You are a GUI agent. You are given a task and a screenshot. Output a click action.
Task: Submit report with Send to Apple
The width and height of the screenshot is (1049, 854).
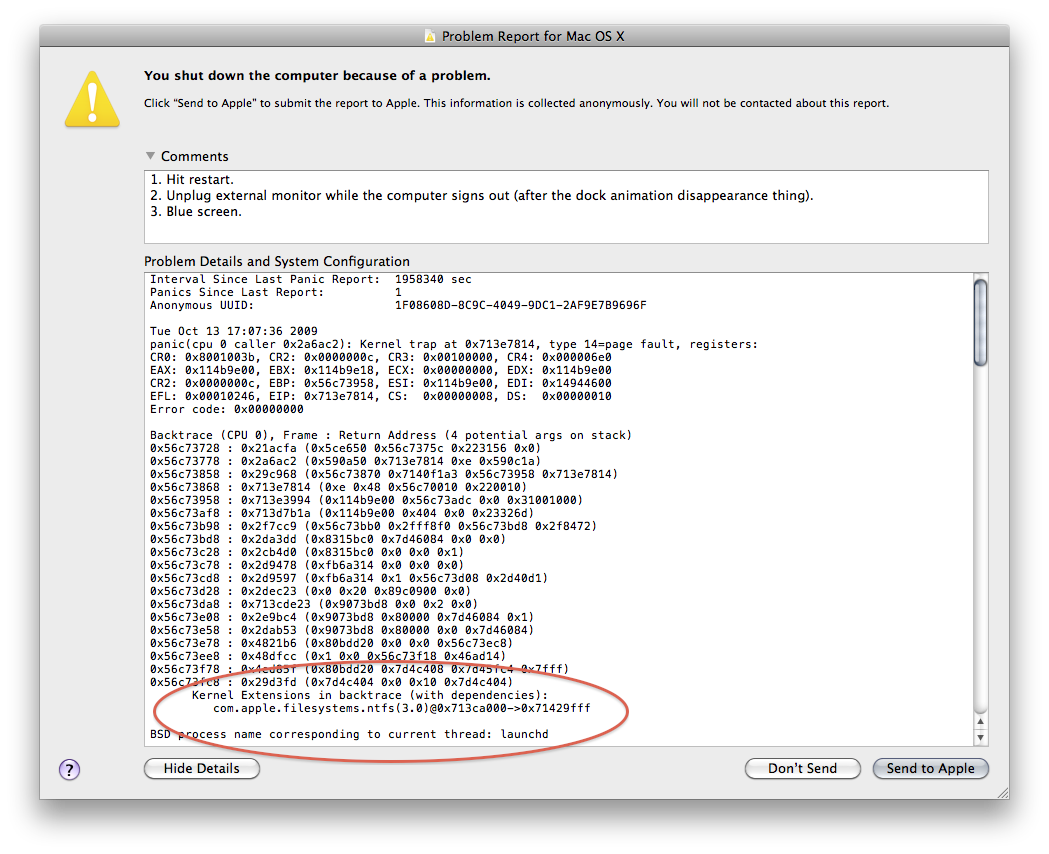click(x=930, y=768)
